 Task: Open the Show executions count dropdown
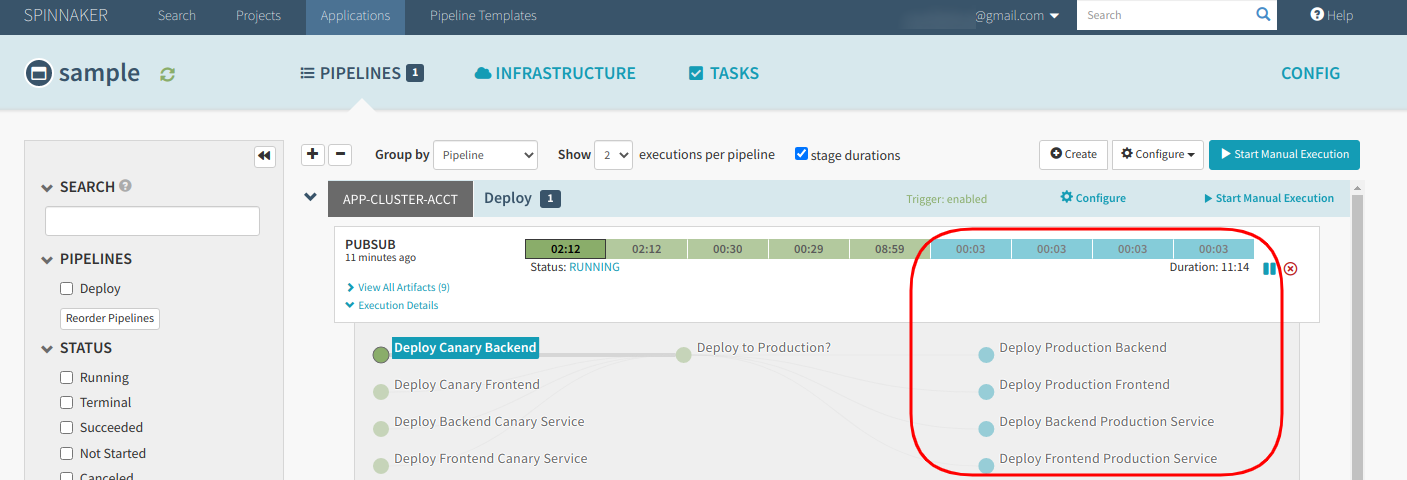tap(613, 155)
